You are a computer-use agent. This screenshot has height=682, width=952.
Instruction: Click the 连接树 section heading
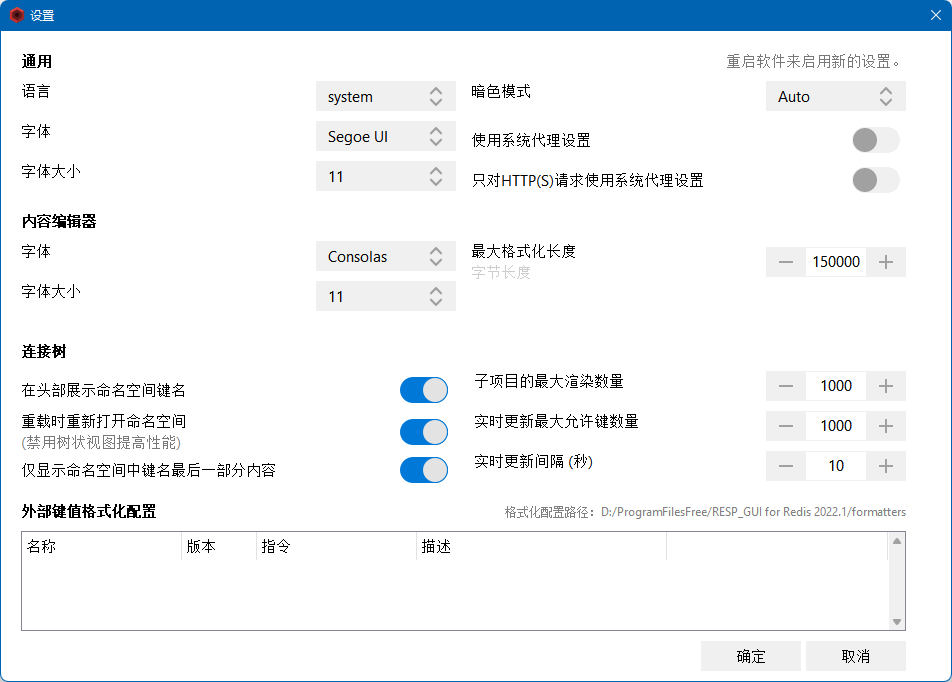pos(44,351)
